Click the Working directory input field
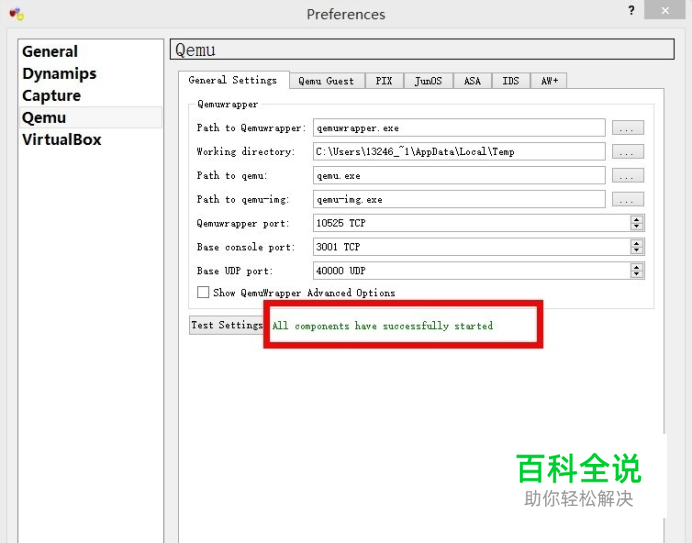This screenshot has width=692, height=543. point(459,152)
